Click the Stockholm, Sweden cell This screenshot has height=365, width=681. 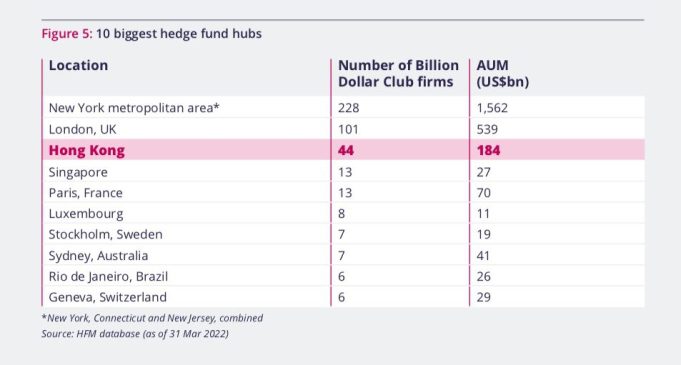click(x=106, y=234)
